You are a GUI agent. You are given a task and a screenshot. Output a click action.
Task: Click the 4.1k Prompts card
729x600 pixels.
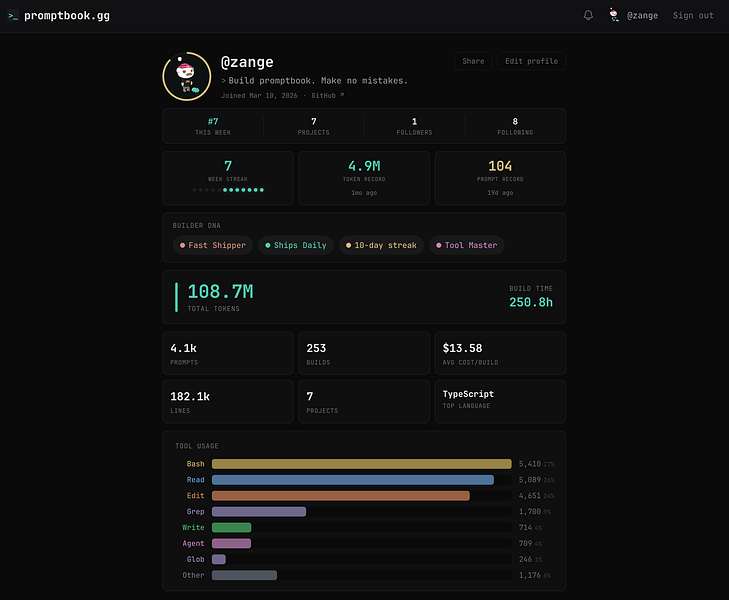coord(228,353)
